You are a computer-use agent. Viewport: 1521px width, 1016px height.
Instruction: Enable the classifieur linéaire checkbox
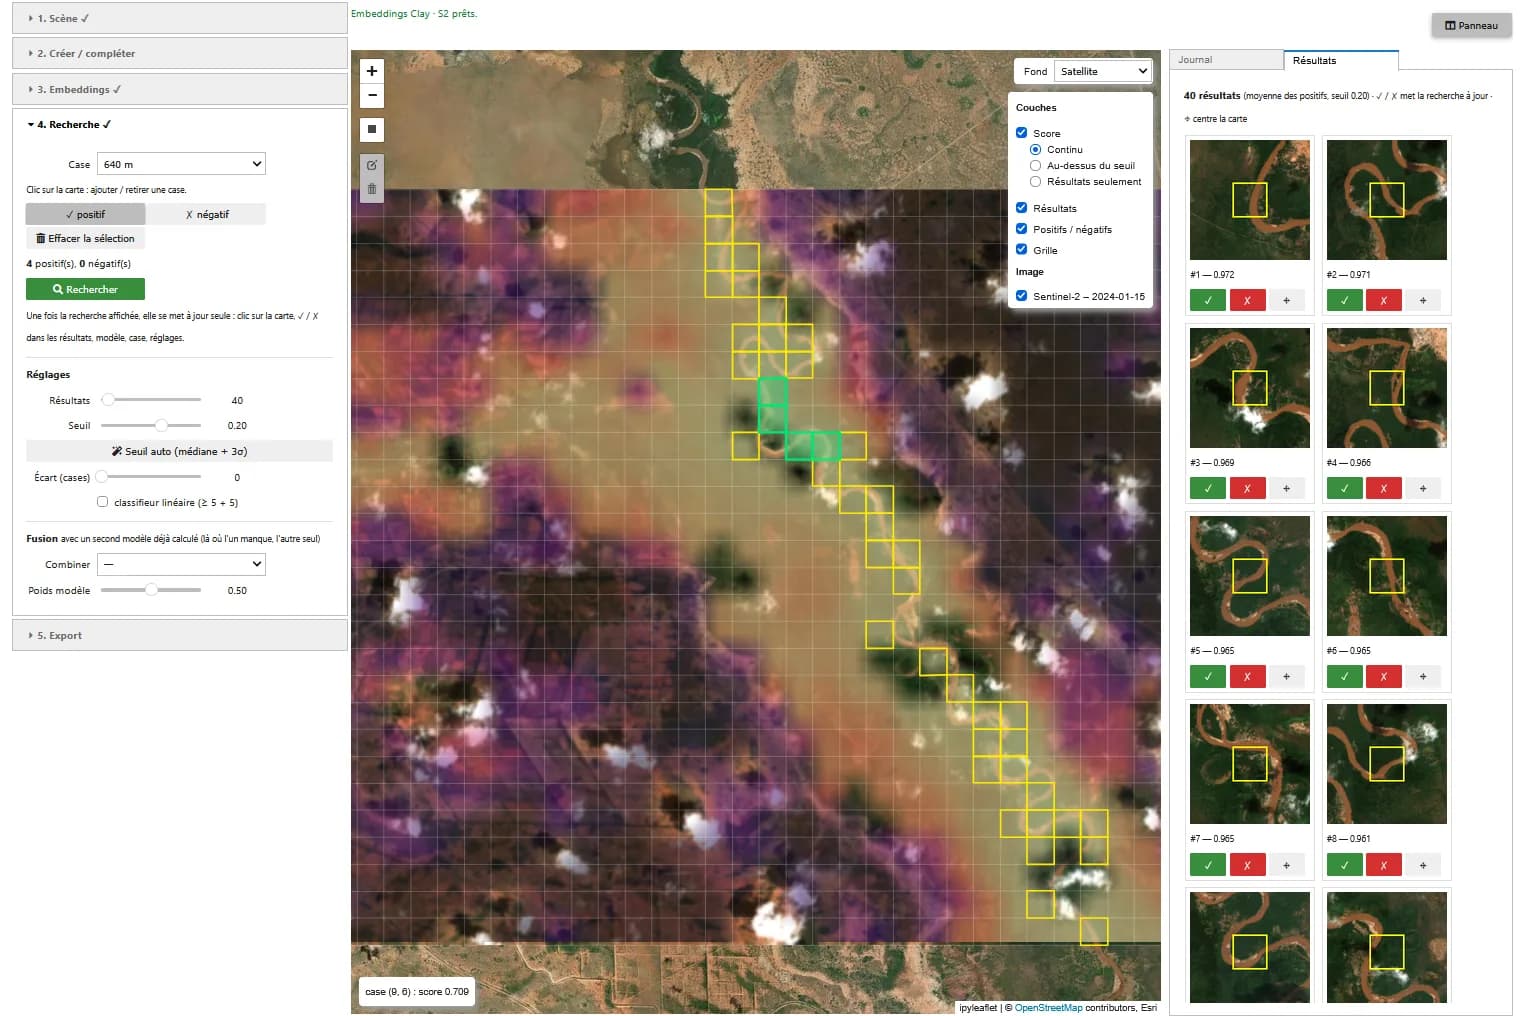(x=102, y=502)
